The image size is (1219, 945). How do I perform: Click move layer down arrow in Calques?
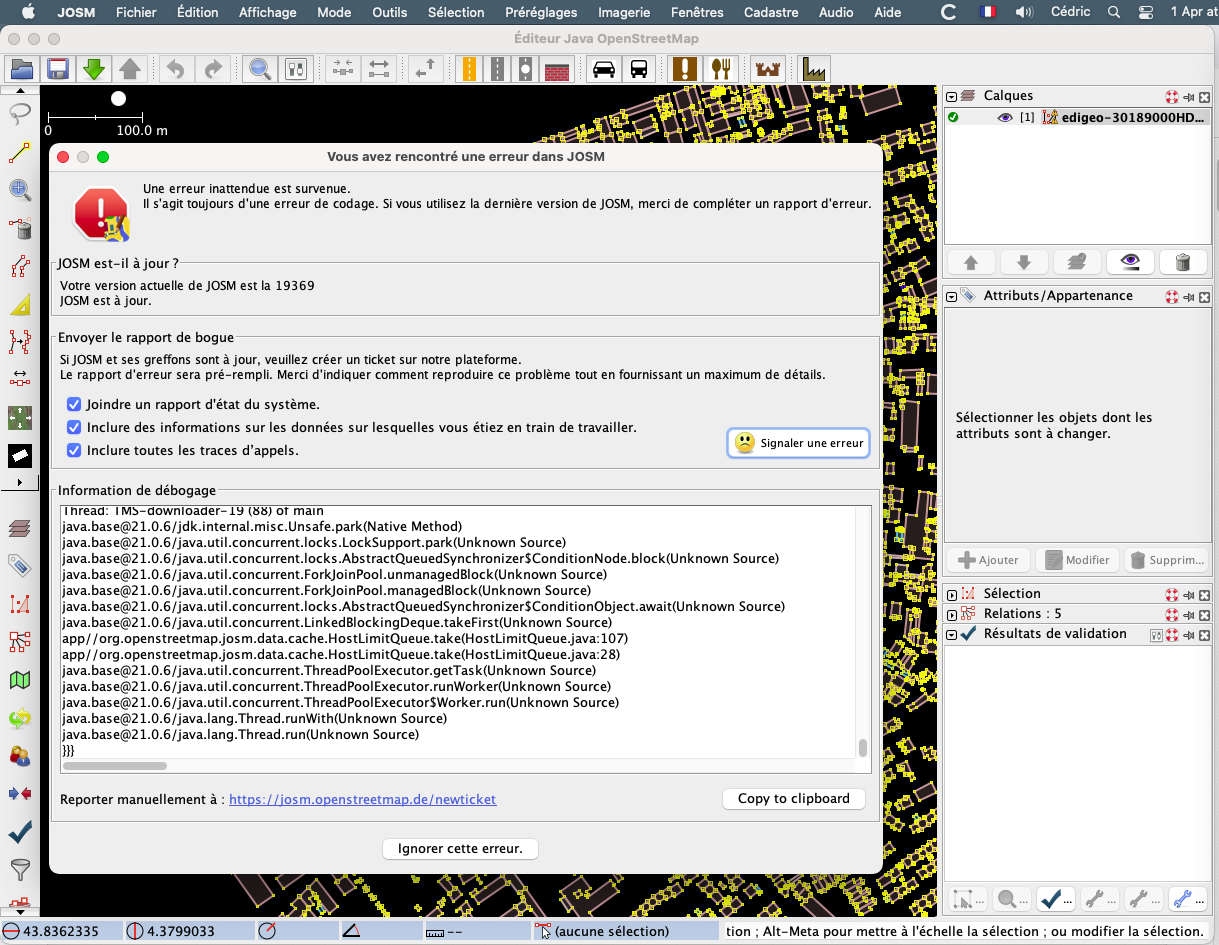pyautogui.click(x=1024, y=262)
